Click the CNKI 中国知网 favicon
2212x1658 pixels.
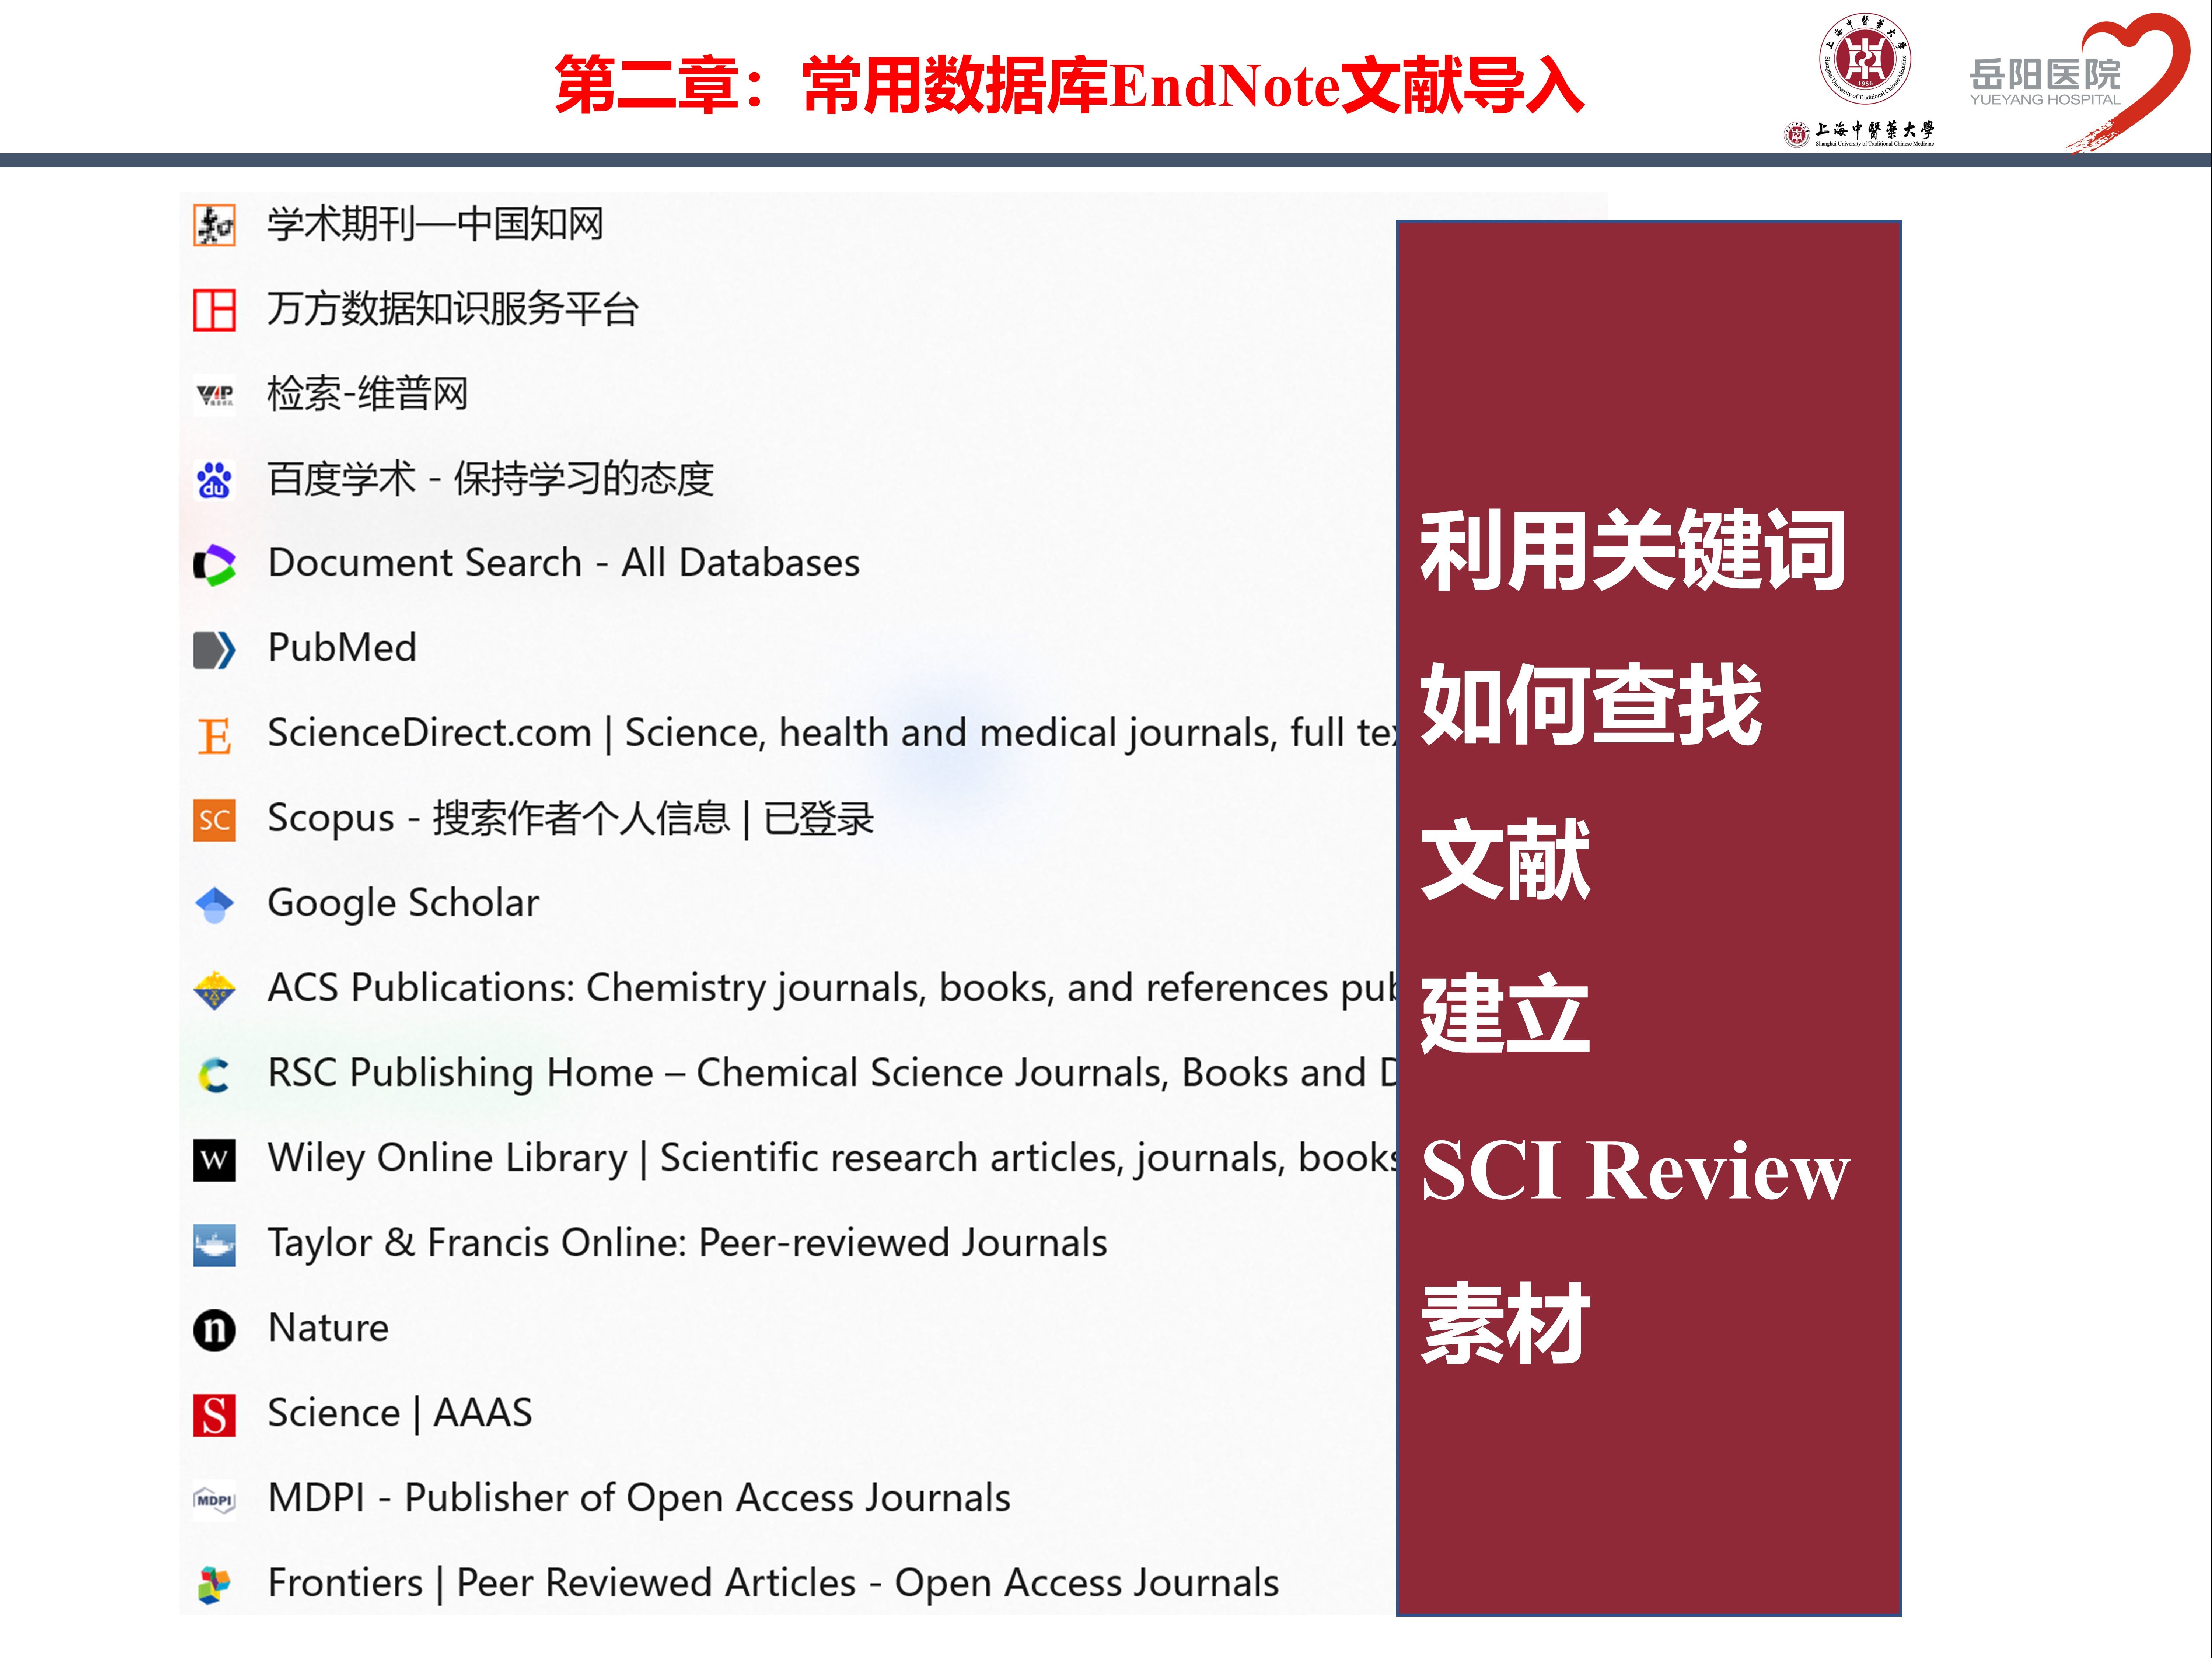(x=214, y=225)
